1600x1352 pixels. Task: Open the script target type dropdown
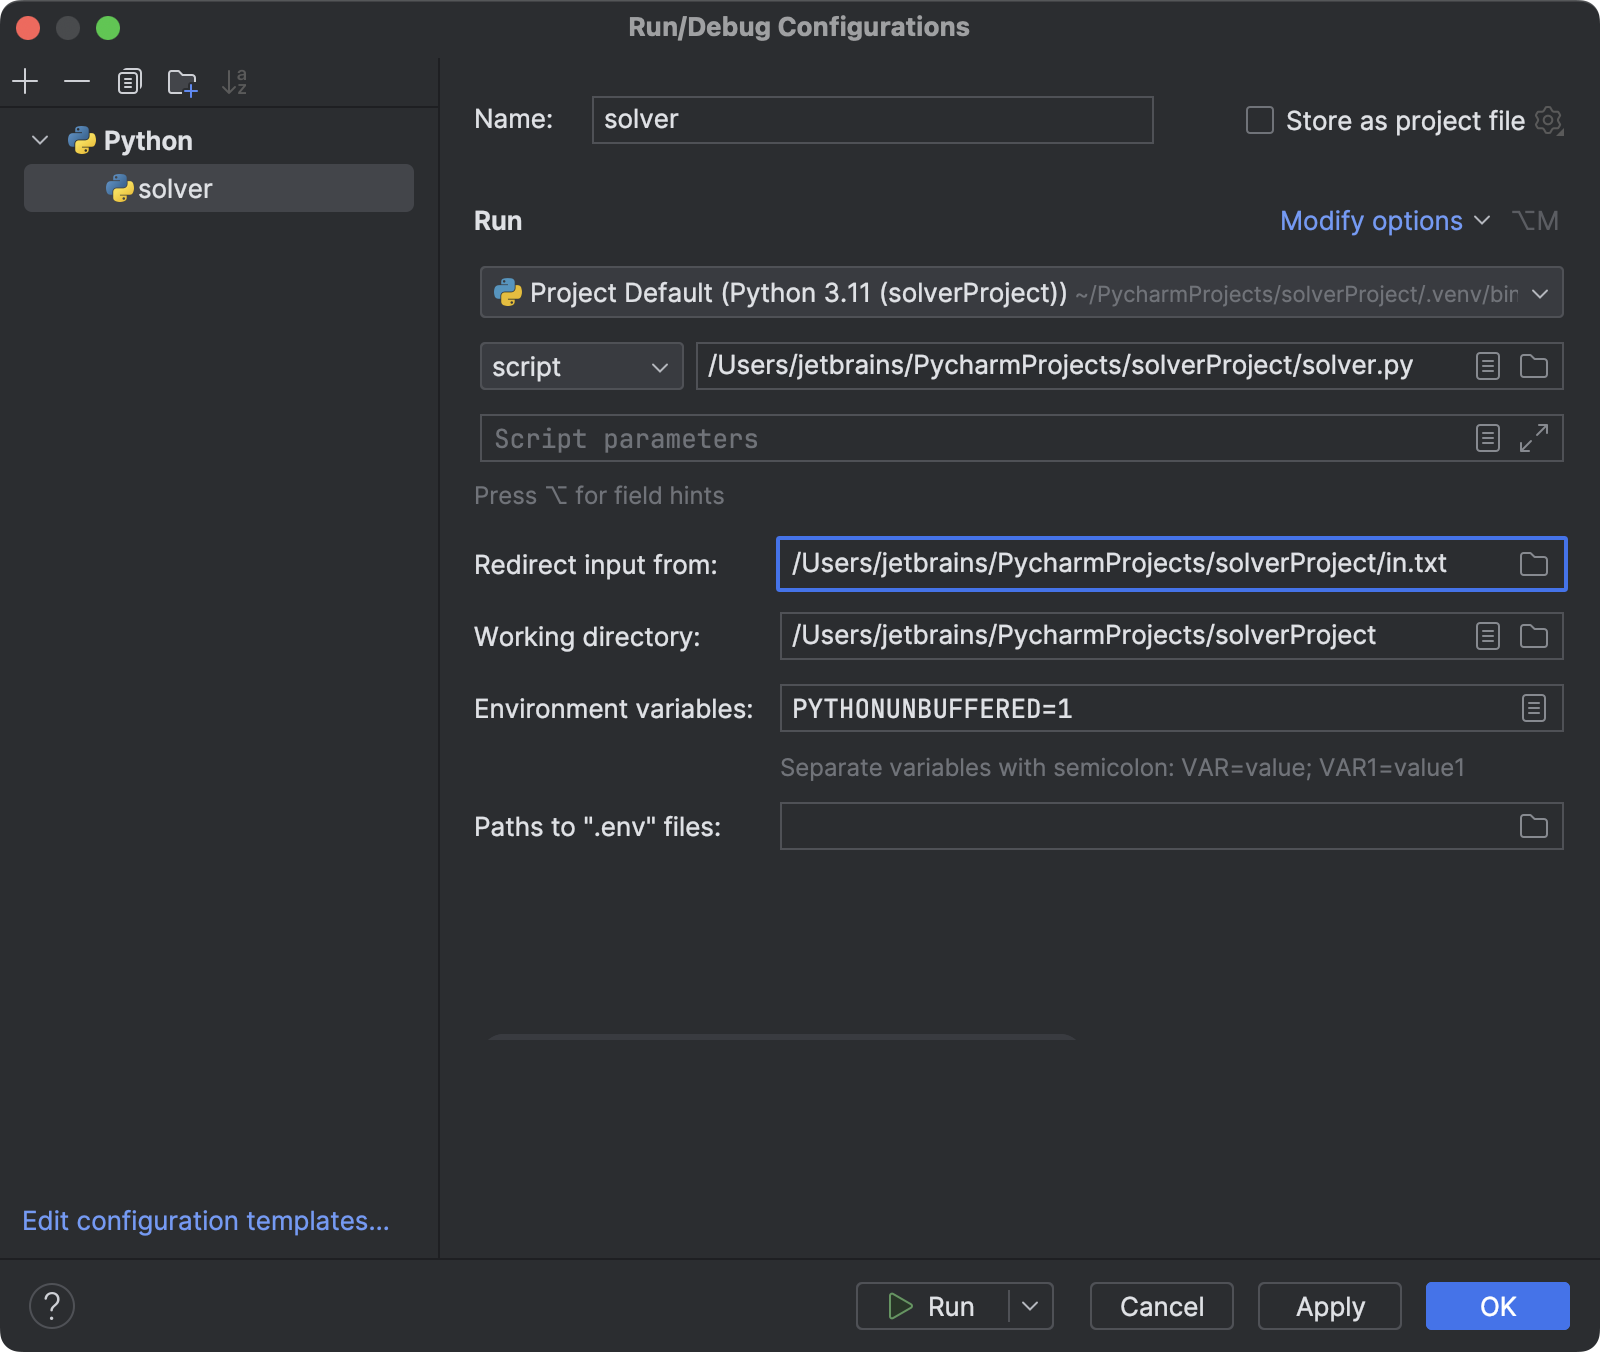pos(580,366)
